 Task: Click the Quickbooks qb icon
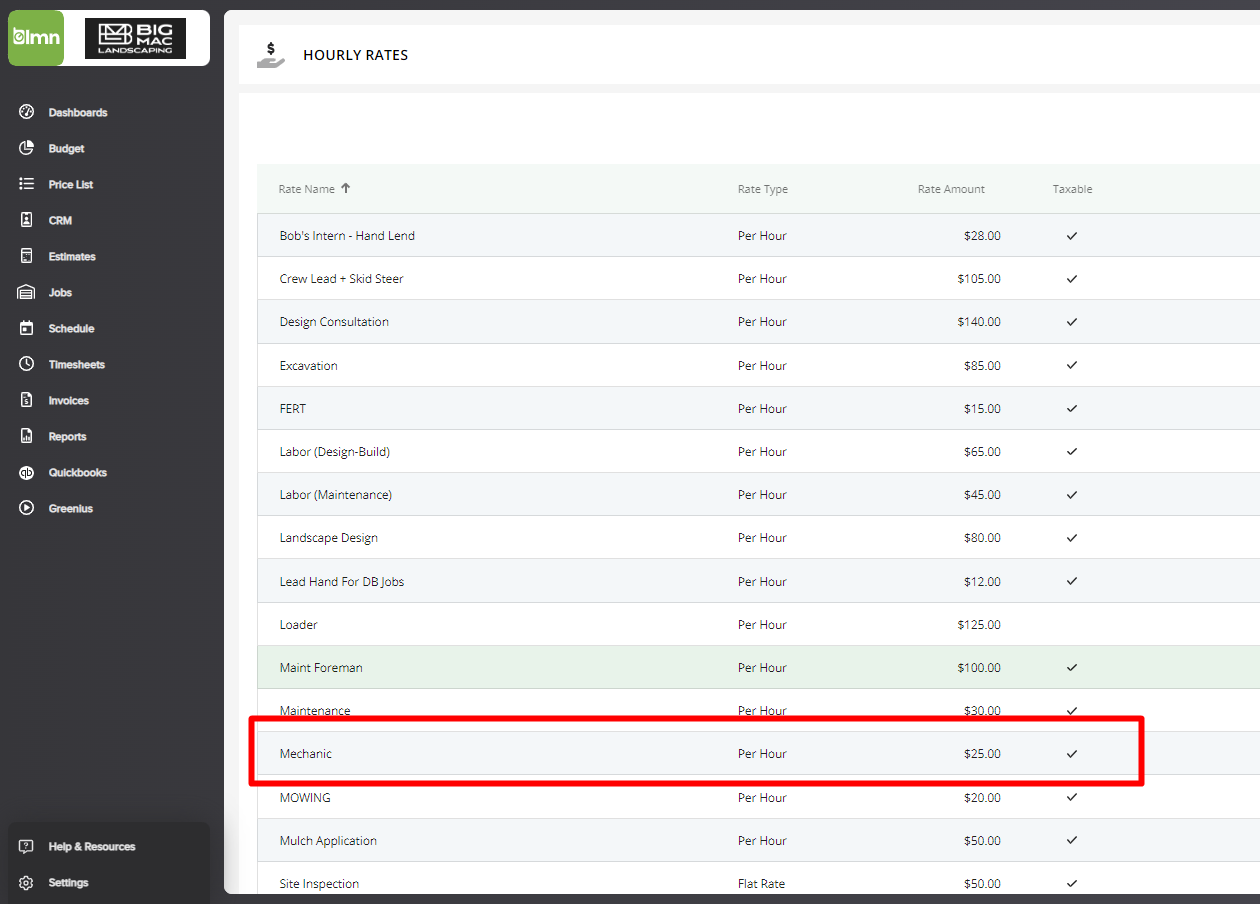pyautogui.click(x=27, y=472)
